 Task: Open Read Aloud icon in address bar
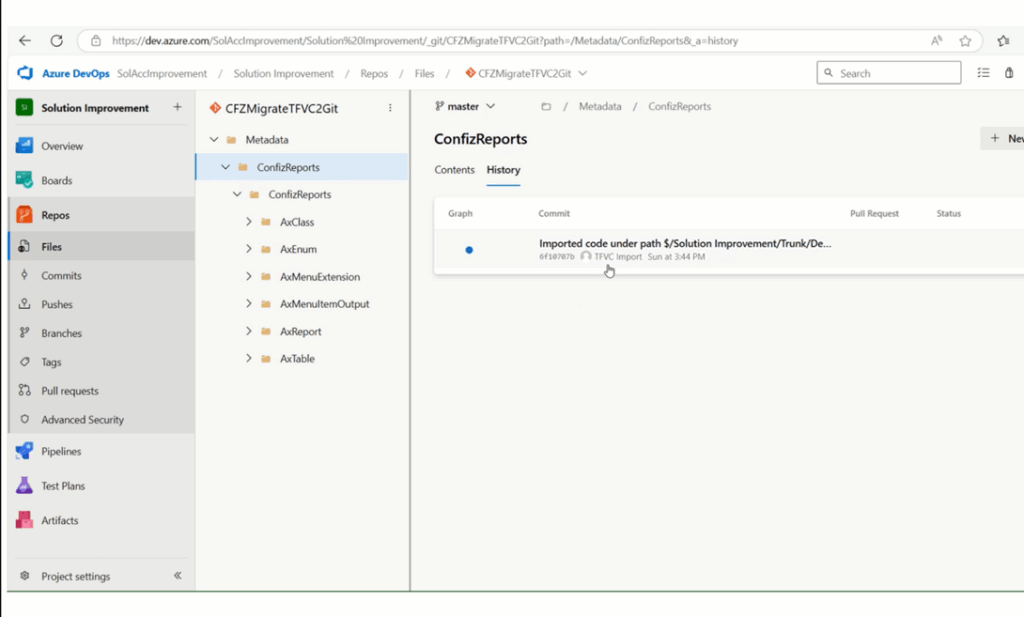[x=936, y=40]
